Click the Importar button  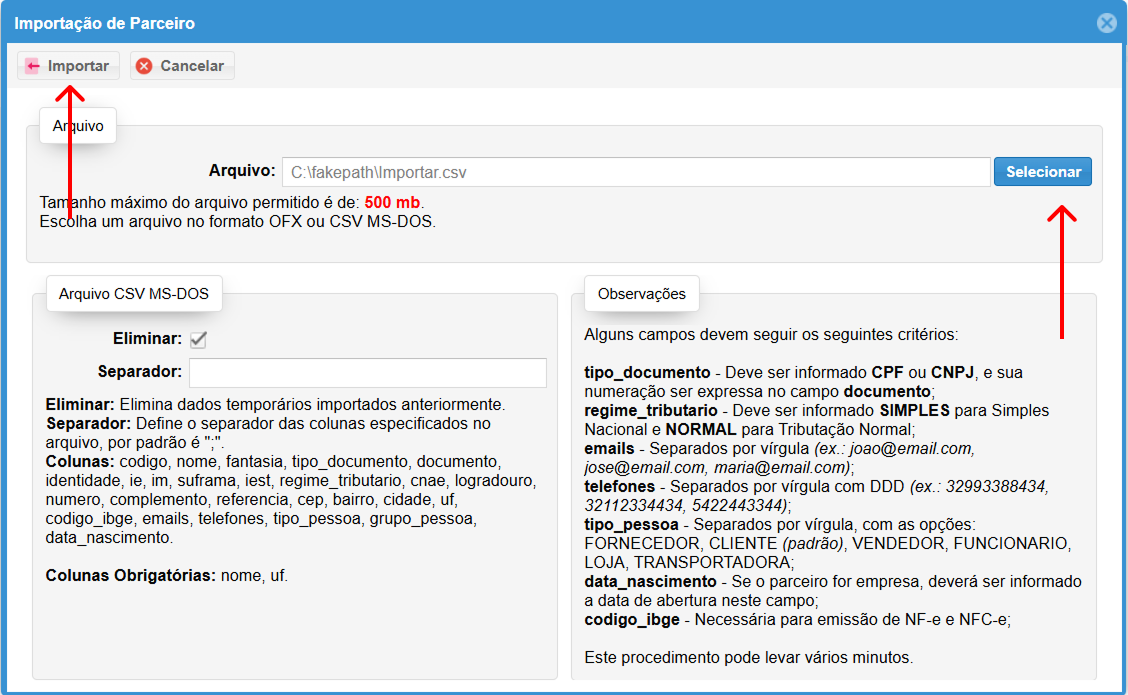pos(68,66)
